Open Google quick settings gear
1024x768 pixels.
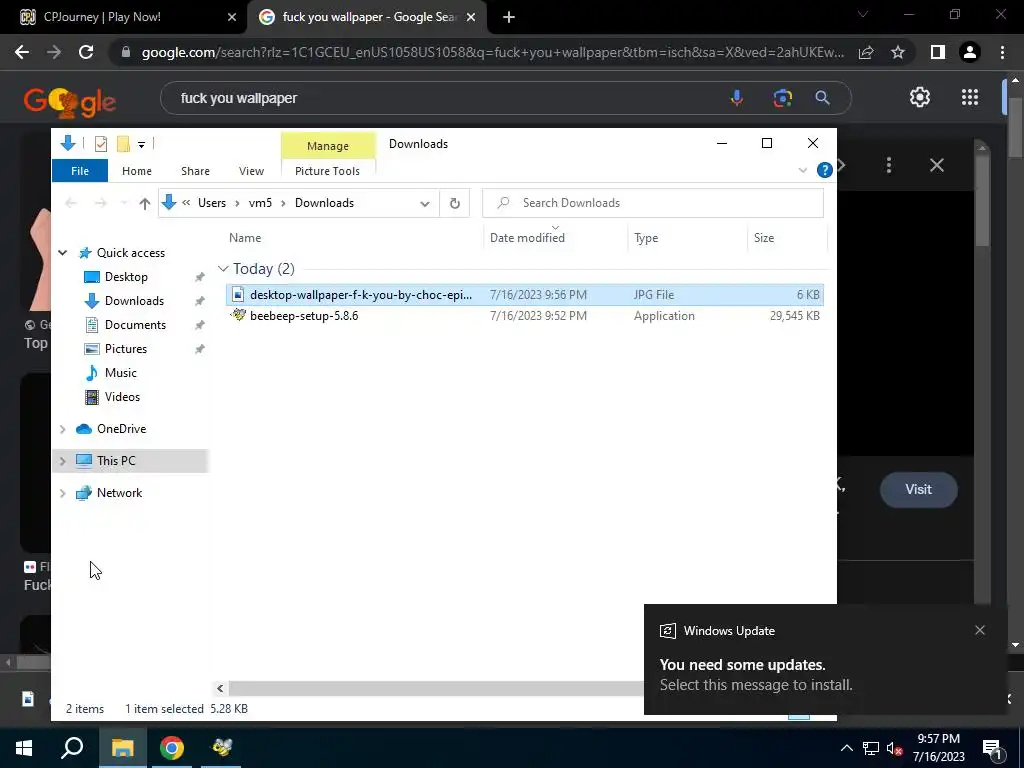pos(920,97)
